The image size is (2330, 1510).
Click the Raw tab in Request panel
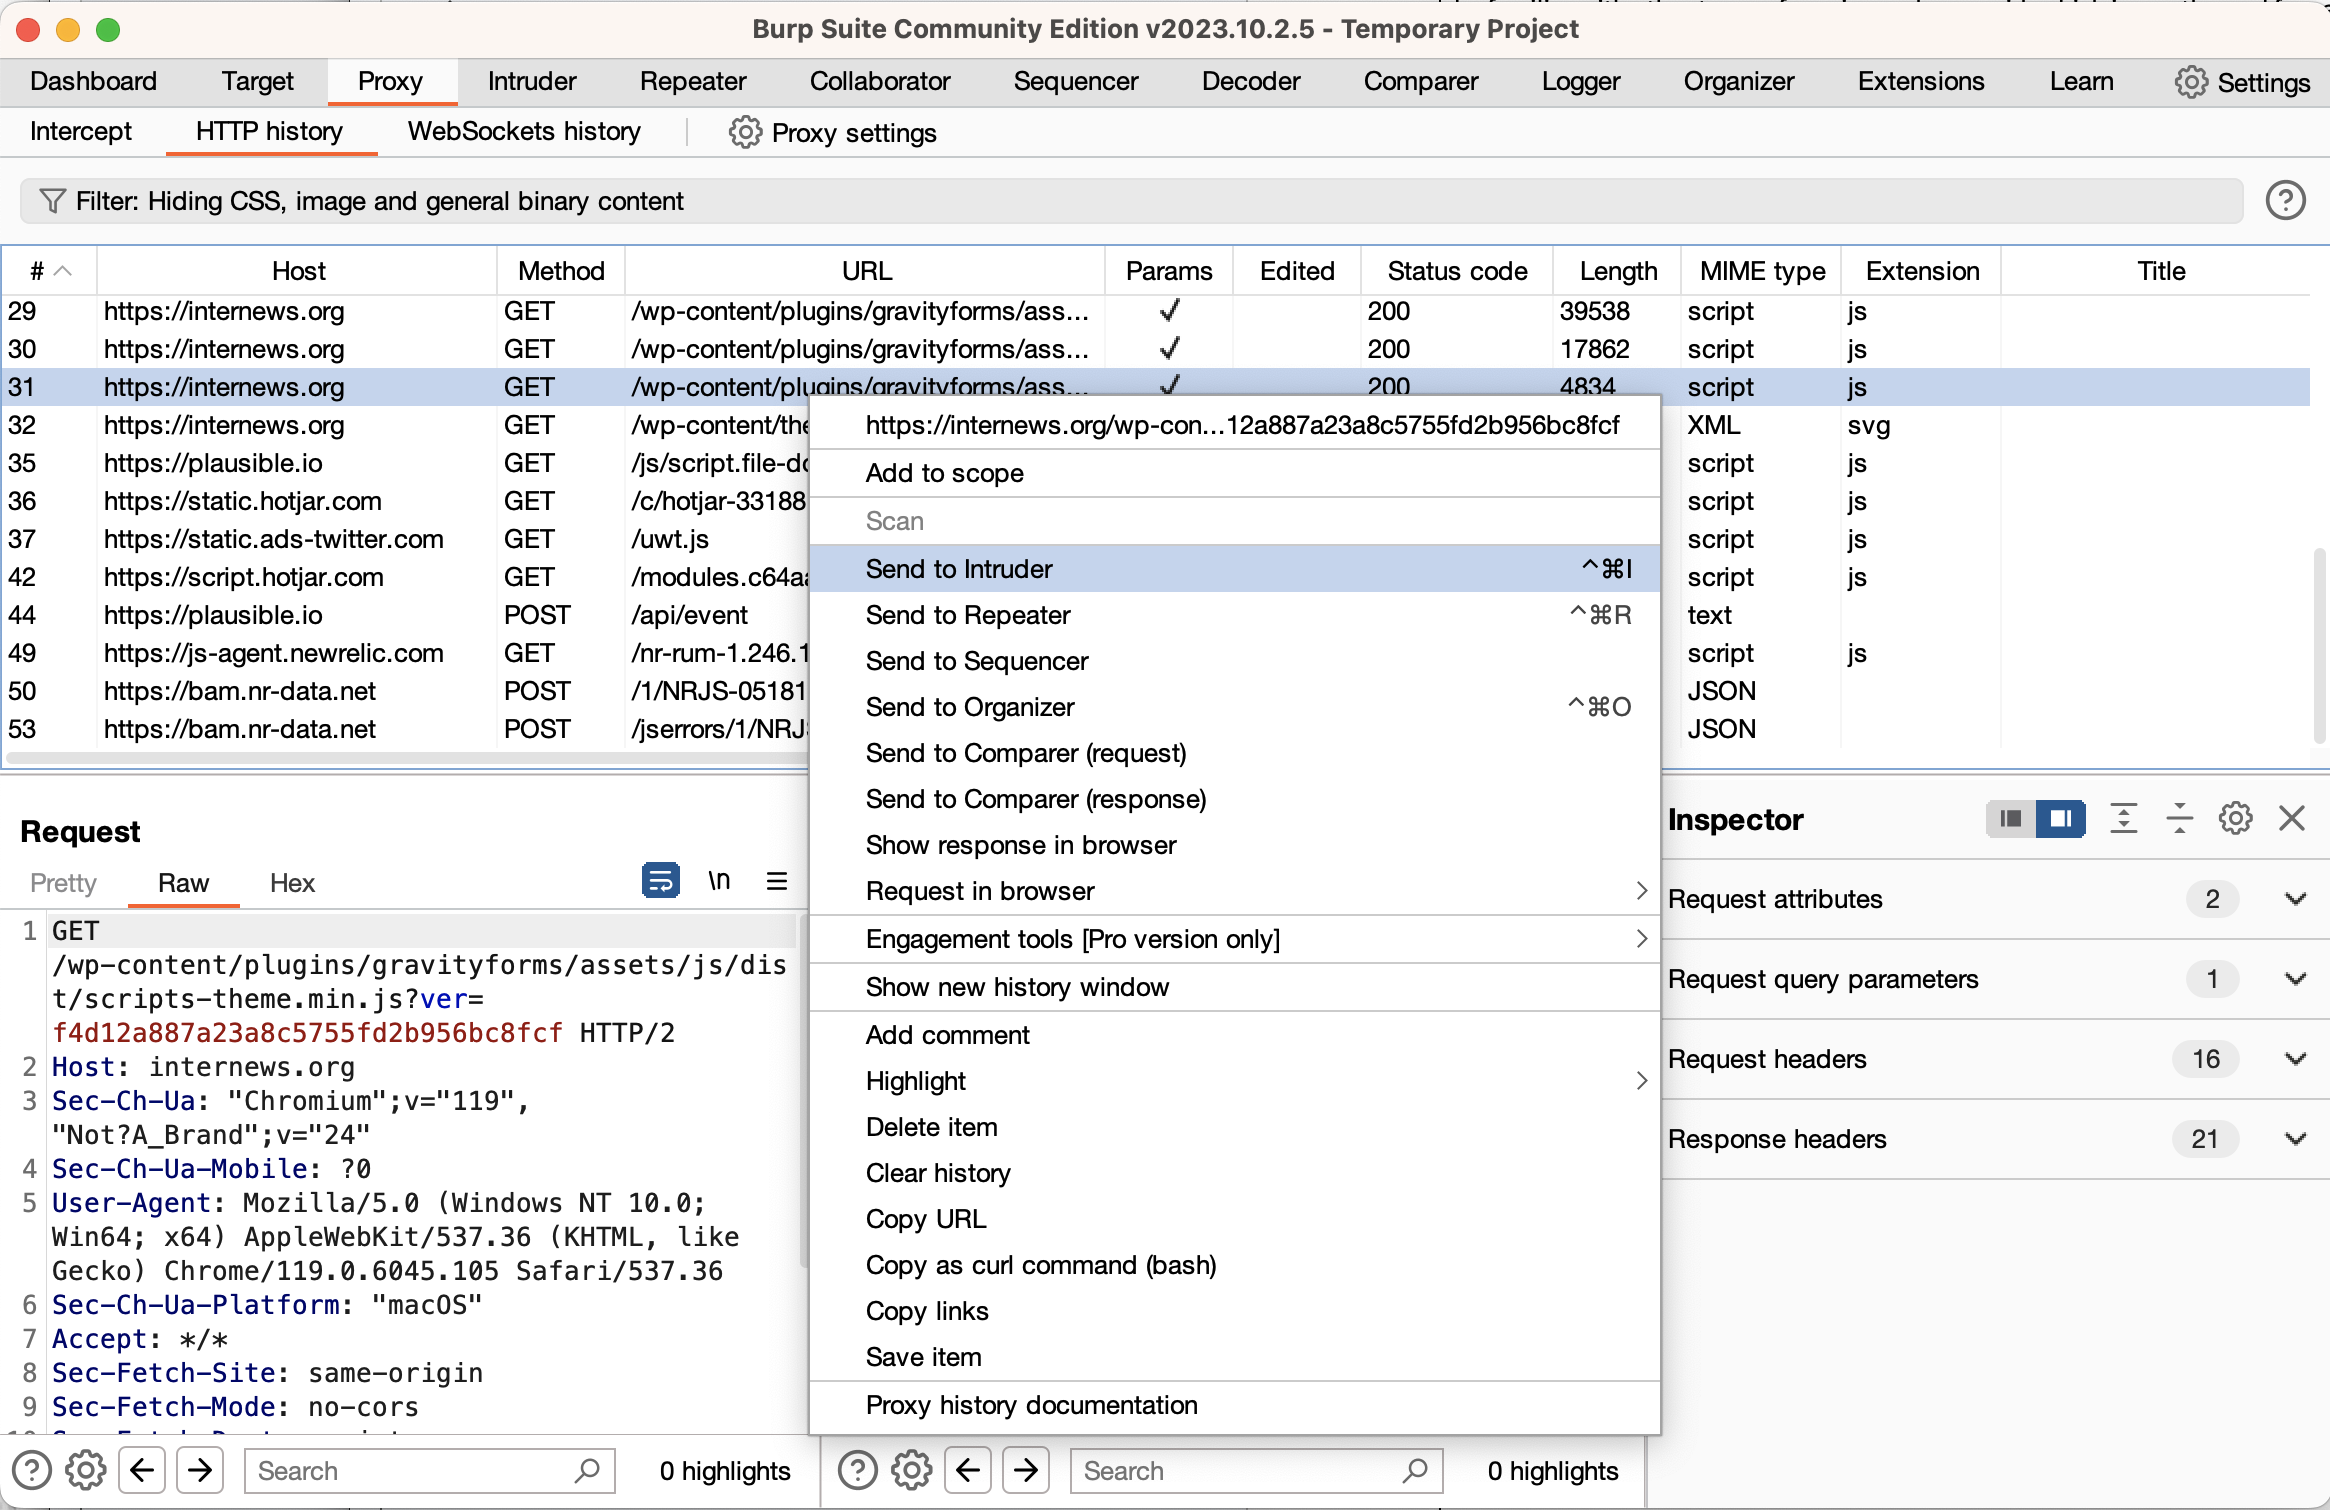[182, 883]
